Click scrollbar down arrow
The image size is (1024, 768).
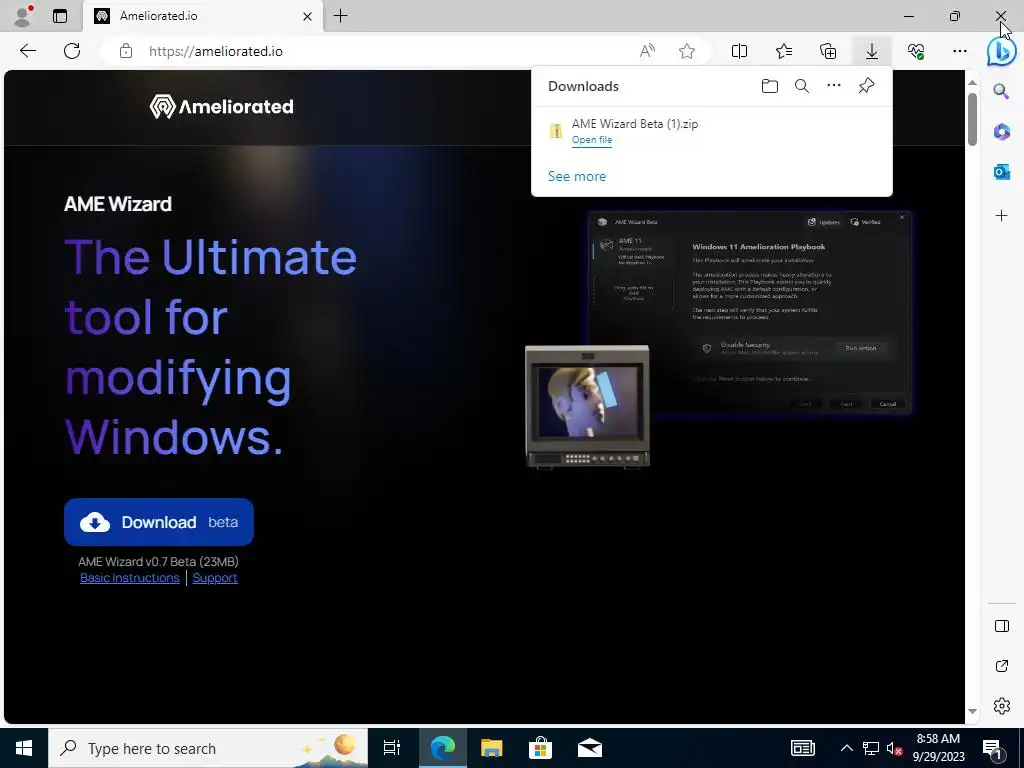[972, 711]
